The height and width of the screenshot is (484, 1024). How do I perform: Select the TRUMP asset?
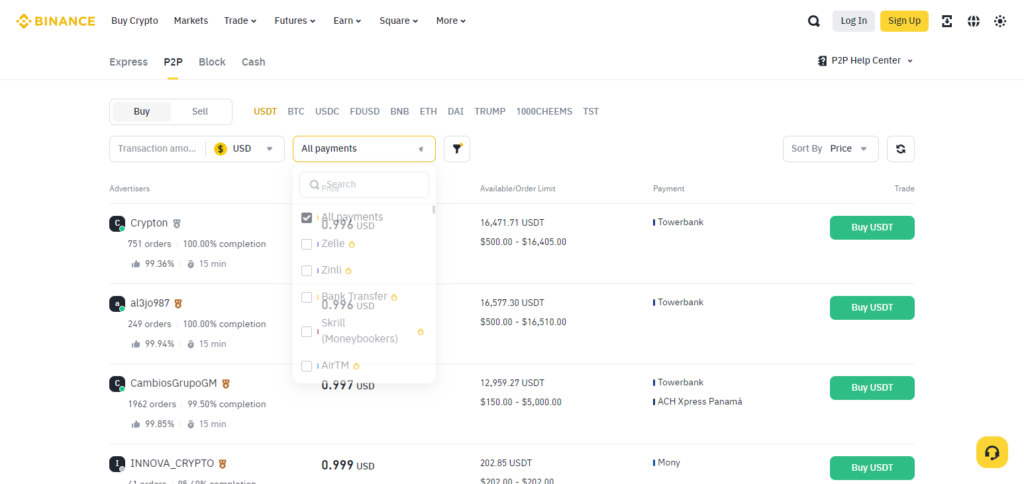point(490,112)
